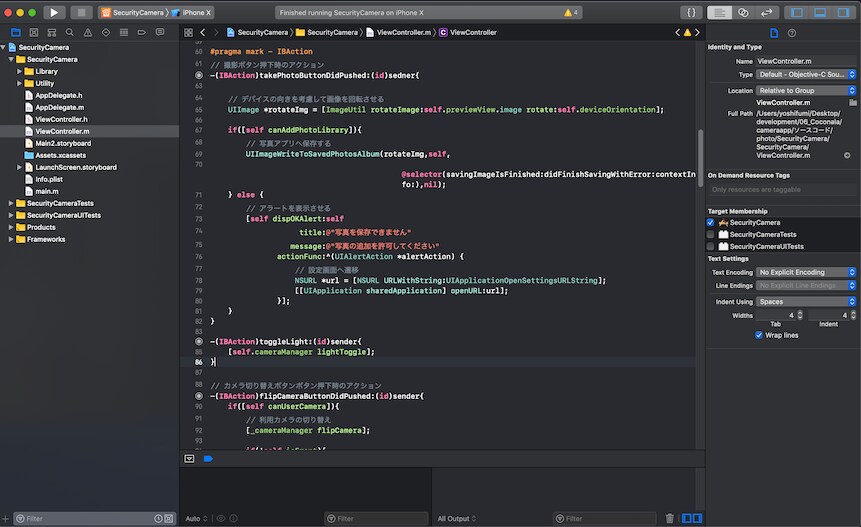Toggle the debug area visibility

[820, 12]
